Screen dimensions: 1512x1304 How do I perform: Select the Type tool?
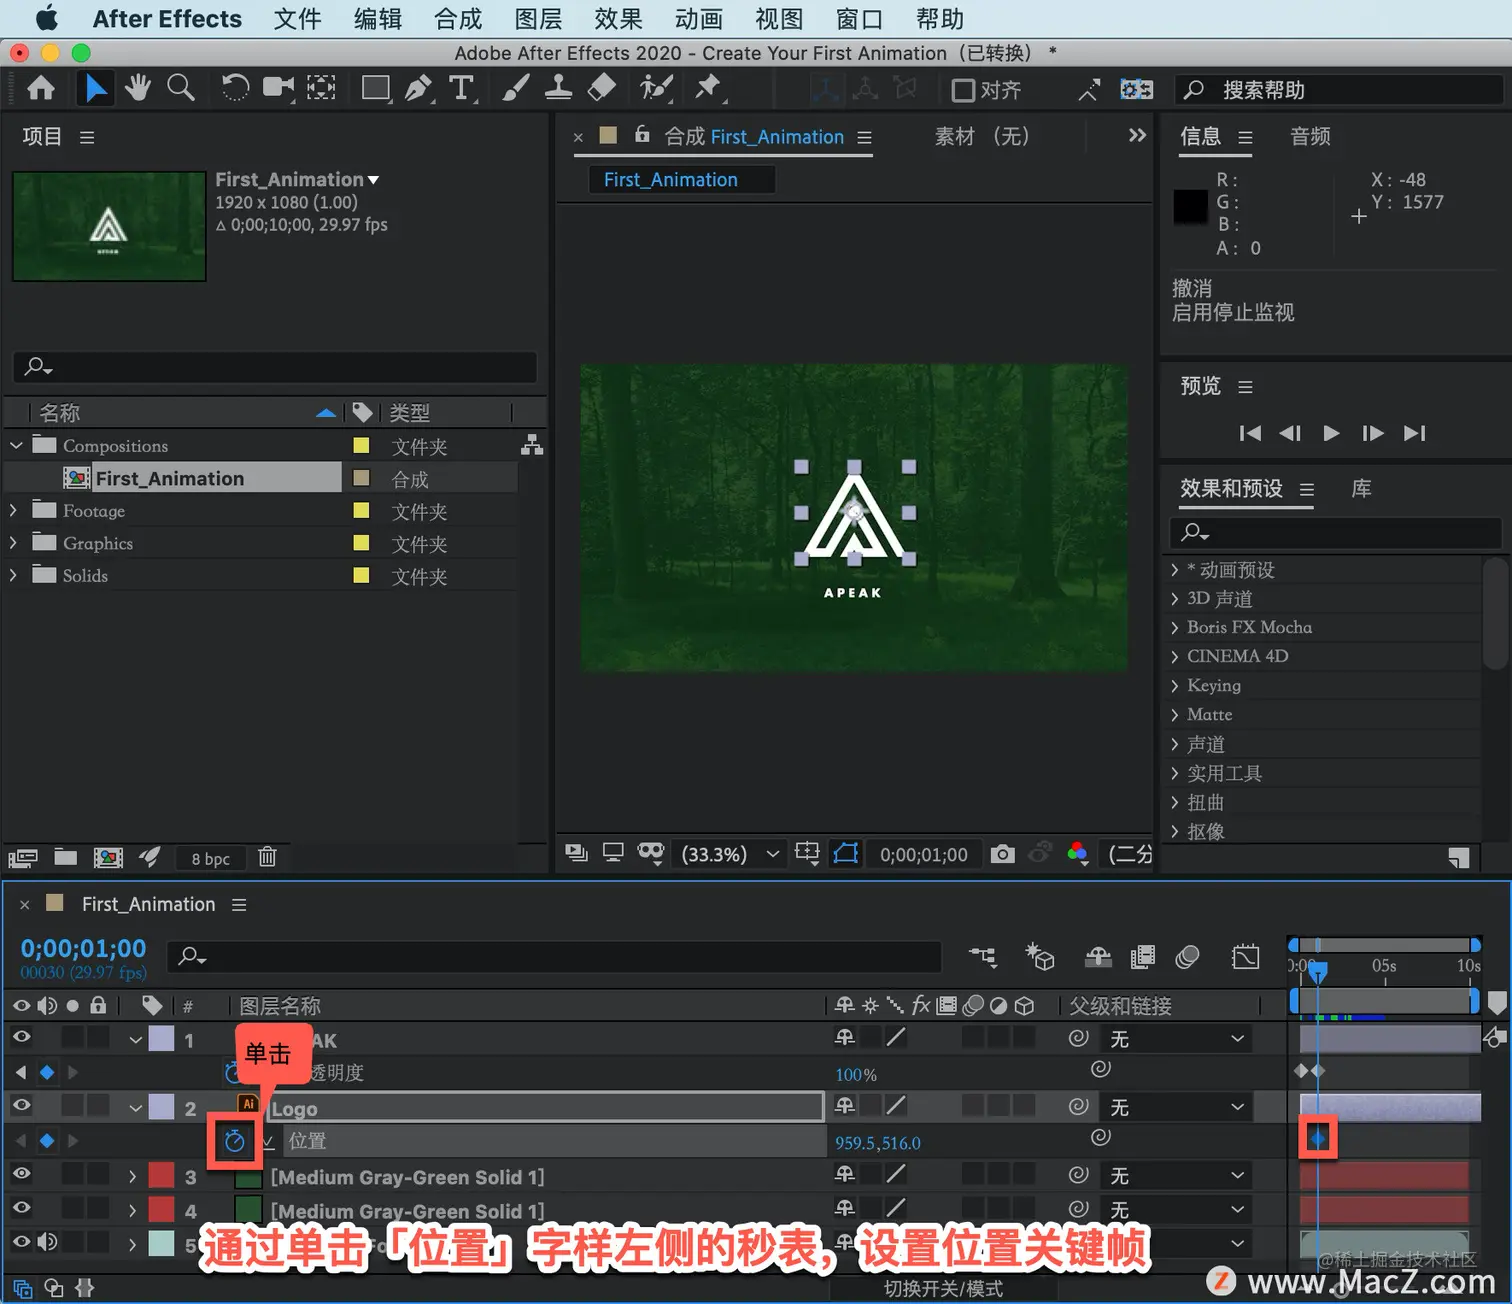point(462,89)
